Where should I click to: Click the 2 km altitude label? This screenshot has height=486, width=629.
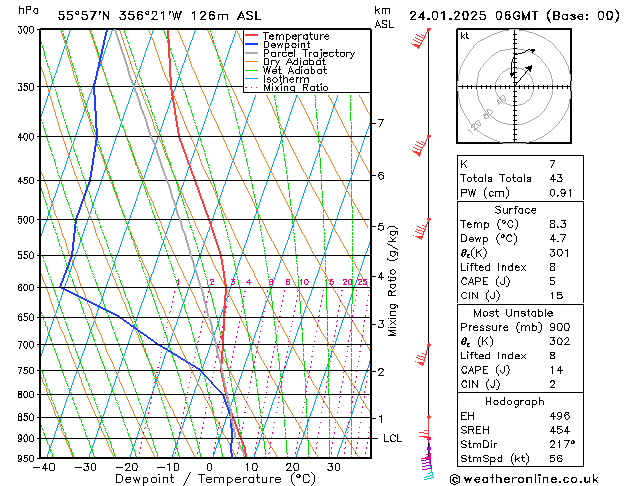(381, 372)
